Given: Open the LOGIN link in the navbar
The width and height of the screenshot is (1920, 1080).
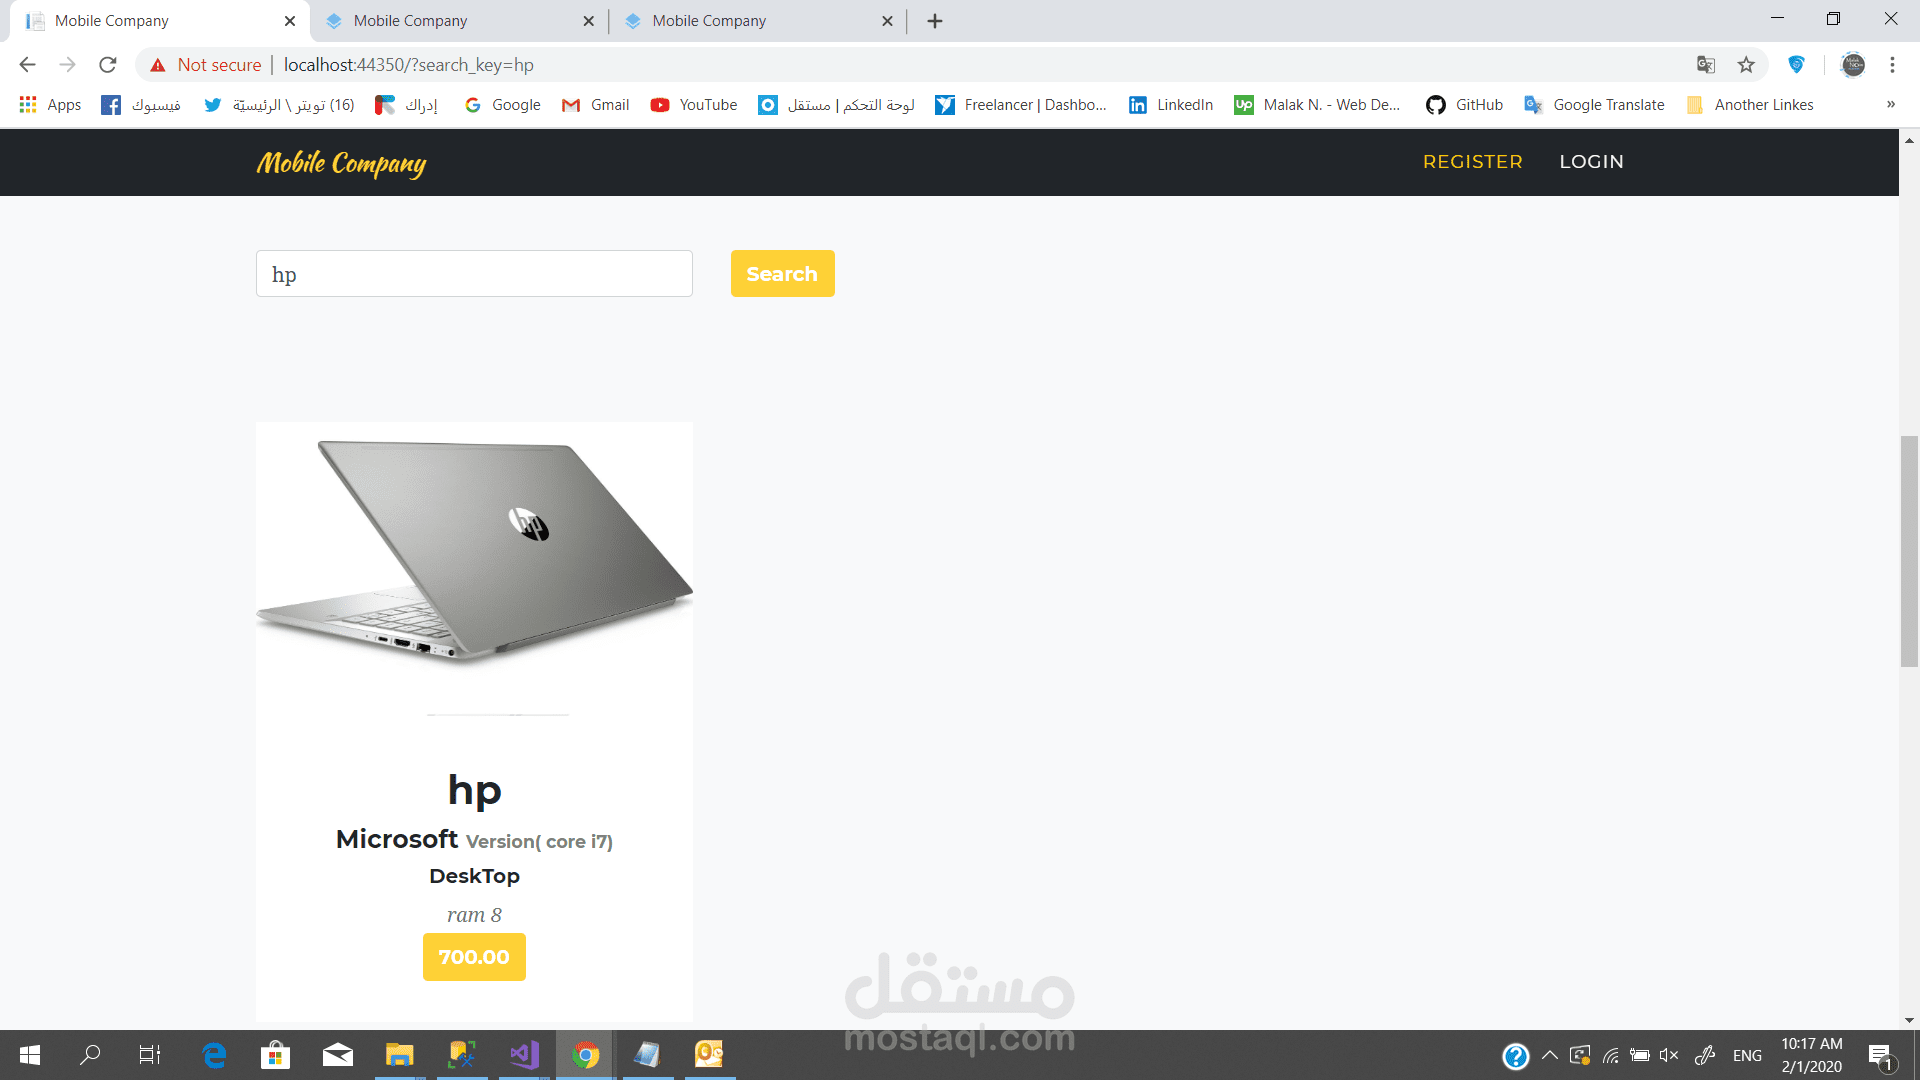Looking at the screenshot, I should click(x=1591, y=162).
